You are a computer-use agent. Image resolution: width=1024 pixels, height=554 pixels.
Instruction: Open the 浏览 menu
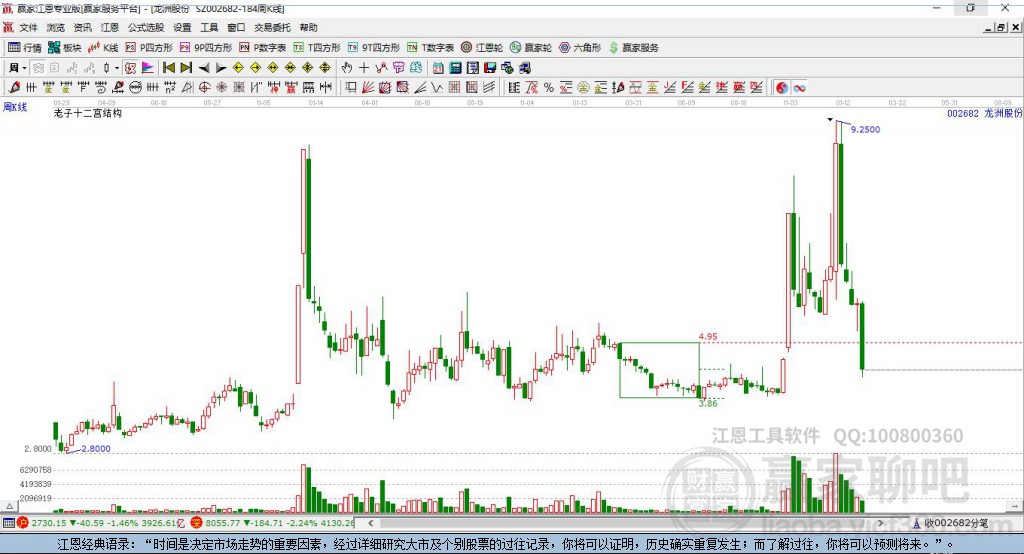(x=56, y=27)
